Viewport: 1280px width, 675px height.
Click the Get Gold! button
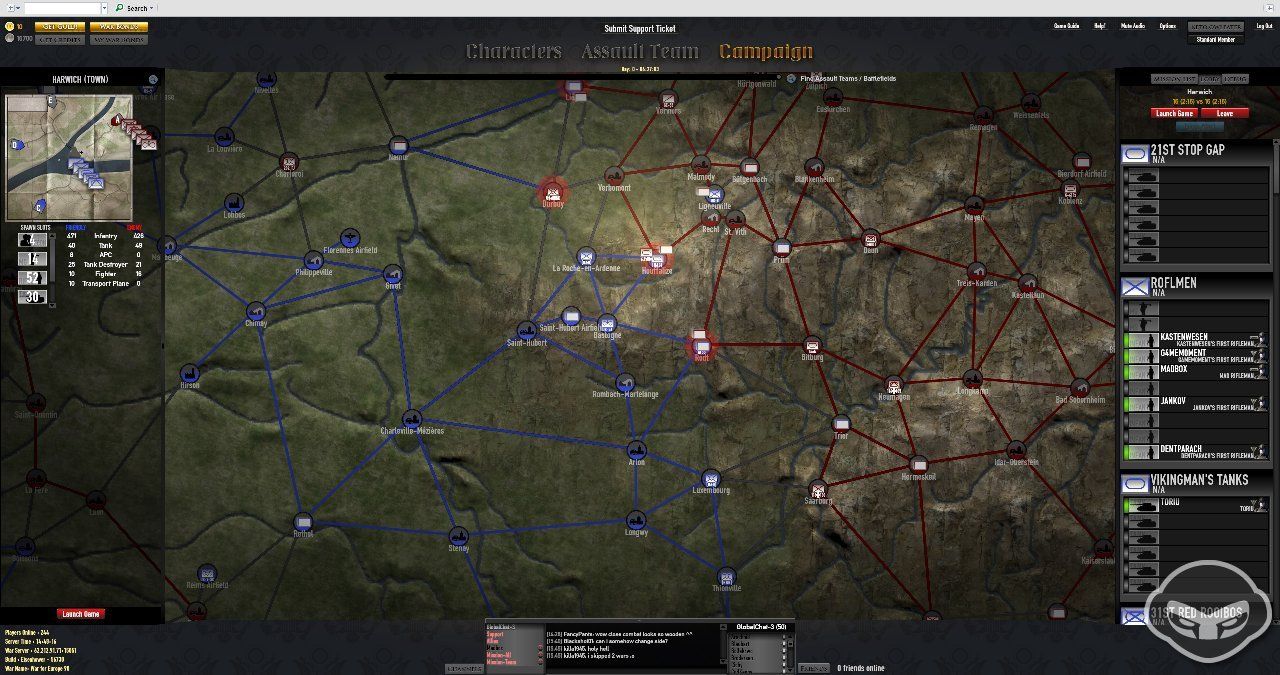(60, 27)
